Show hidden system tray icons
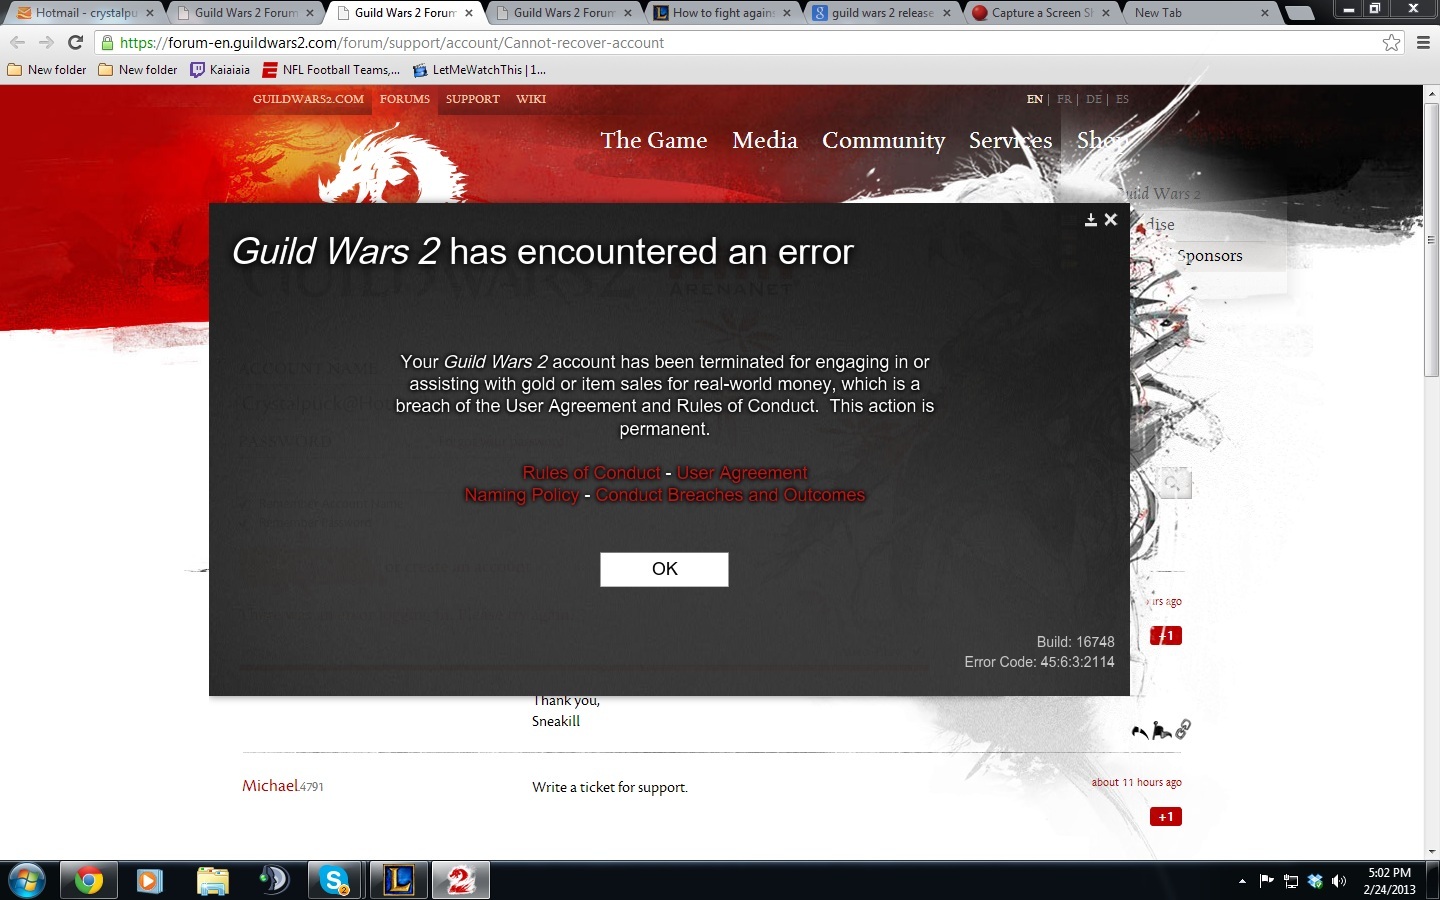 point(1242,881)
